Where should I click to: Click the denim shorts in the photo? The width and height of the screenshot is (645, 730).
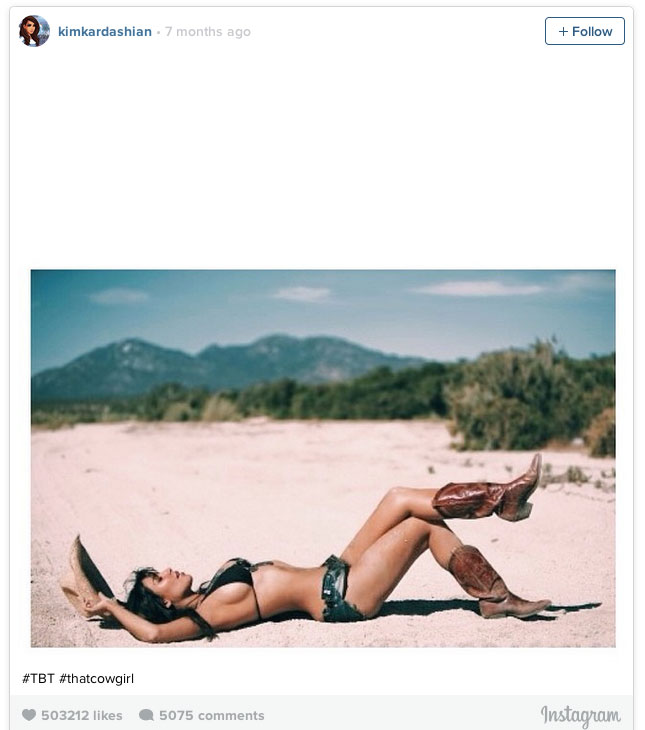[x=339, y=589]
